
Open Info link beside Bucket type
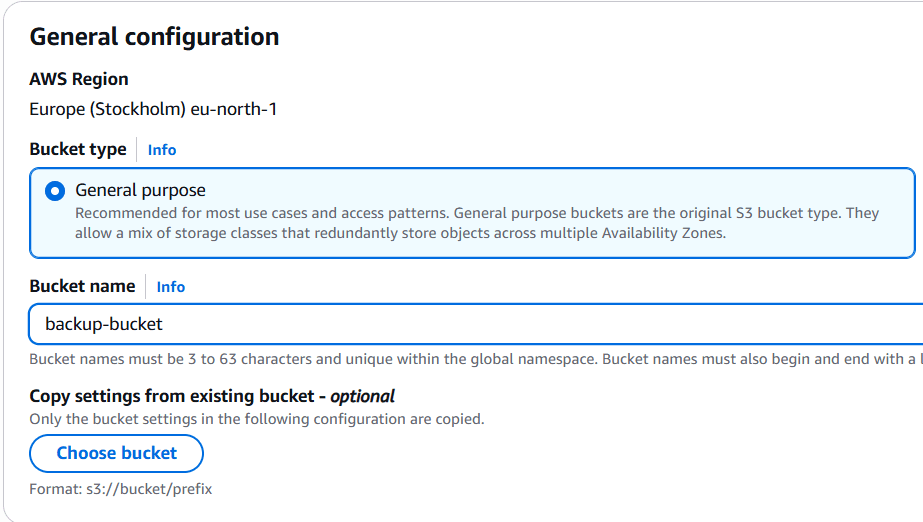click(161, 150)
